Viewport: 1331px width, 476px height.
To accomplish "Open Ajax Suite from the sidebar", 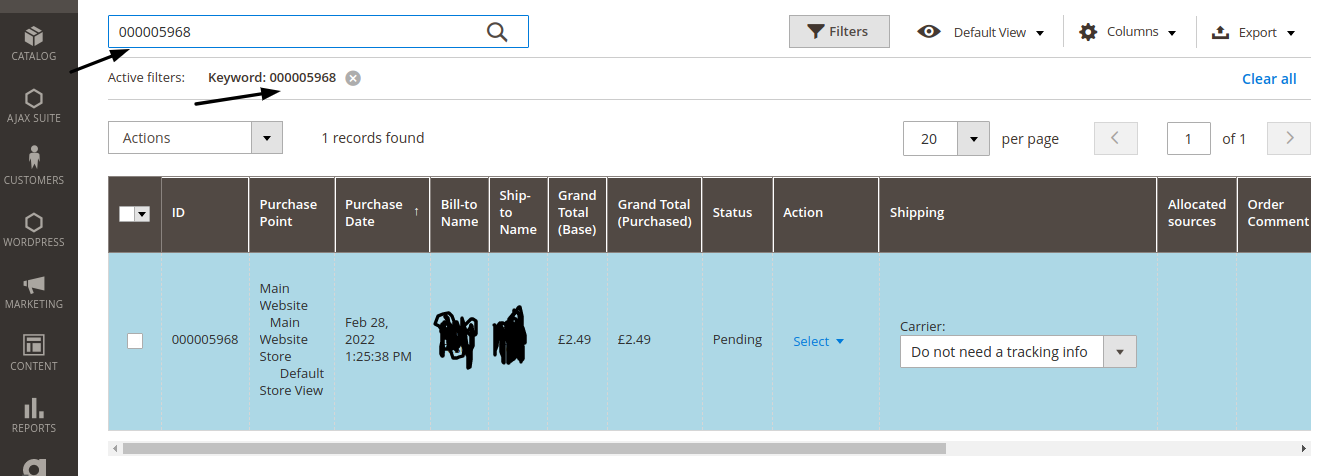I will coord(34,105).
